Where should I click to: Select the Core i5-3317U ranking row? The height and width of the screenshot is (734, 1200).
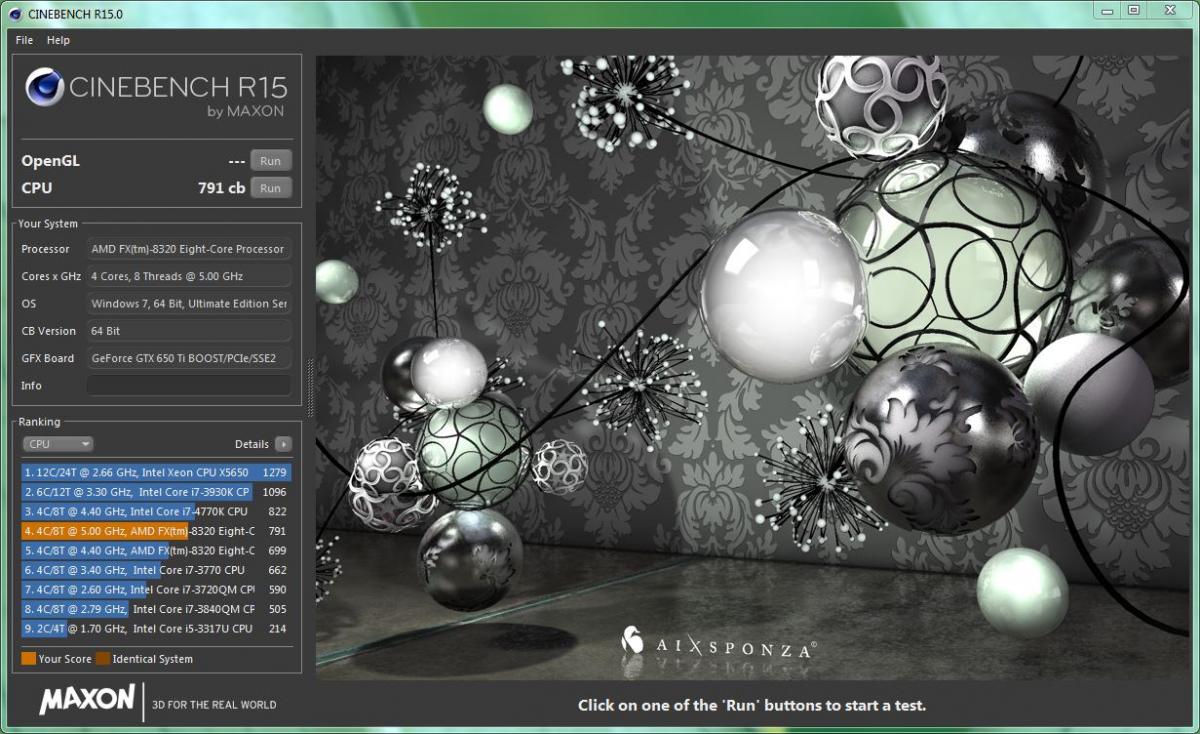(156, 628)
